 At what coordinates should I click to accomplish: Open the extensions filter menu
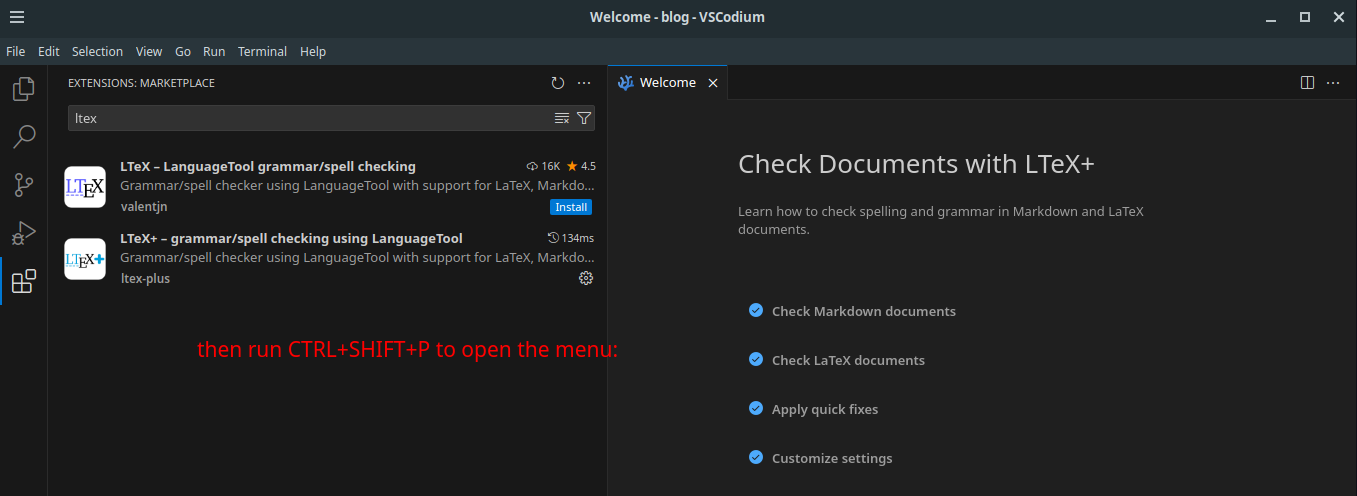[x=584, y=118]
